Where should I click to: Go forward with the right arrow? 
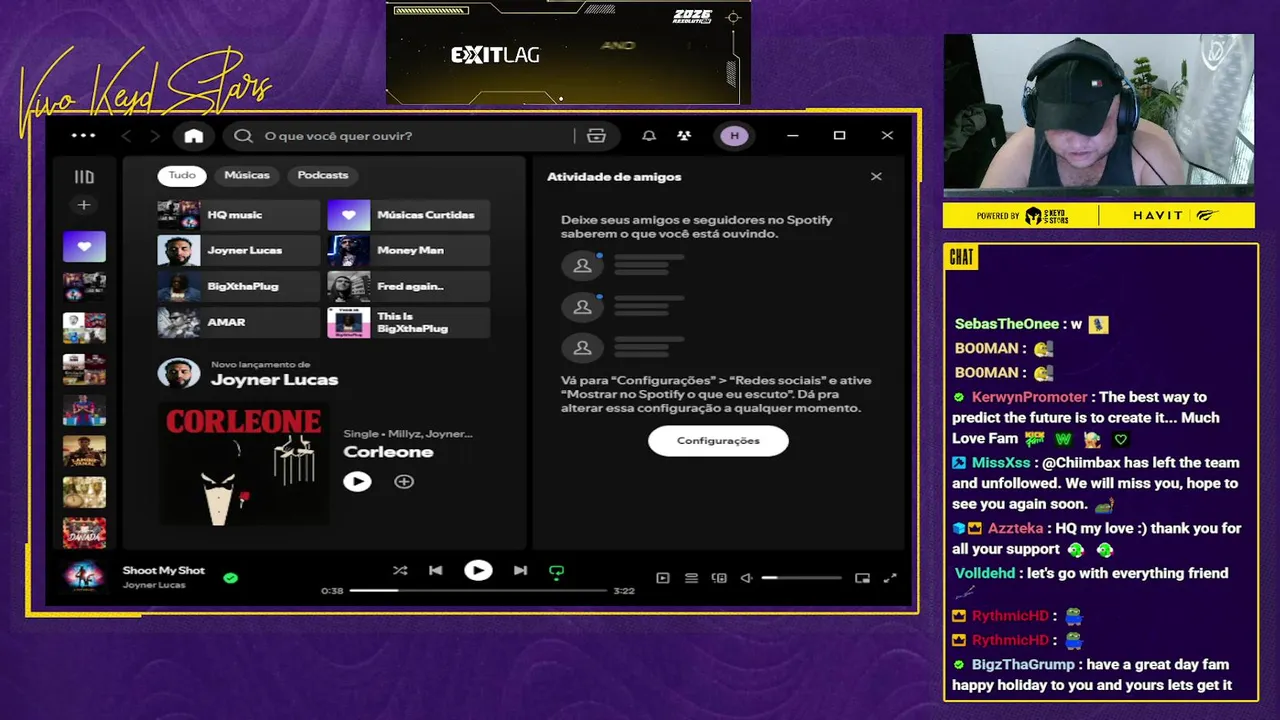(155, 136)
